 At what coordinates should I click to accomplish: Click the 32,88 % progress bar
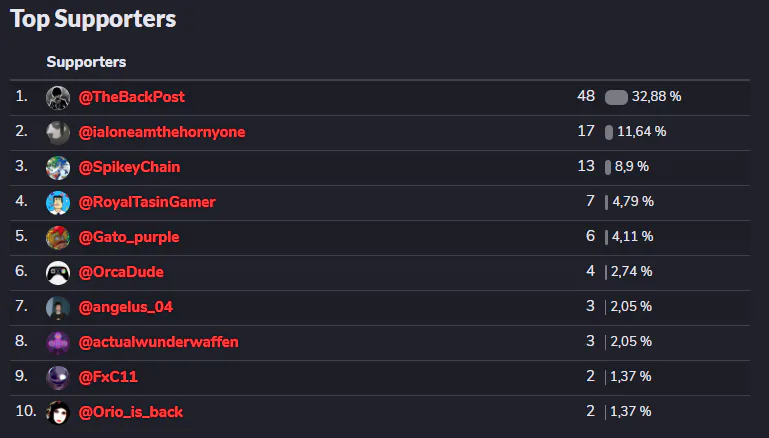(x=616, y=97)
